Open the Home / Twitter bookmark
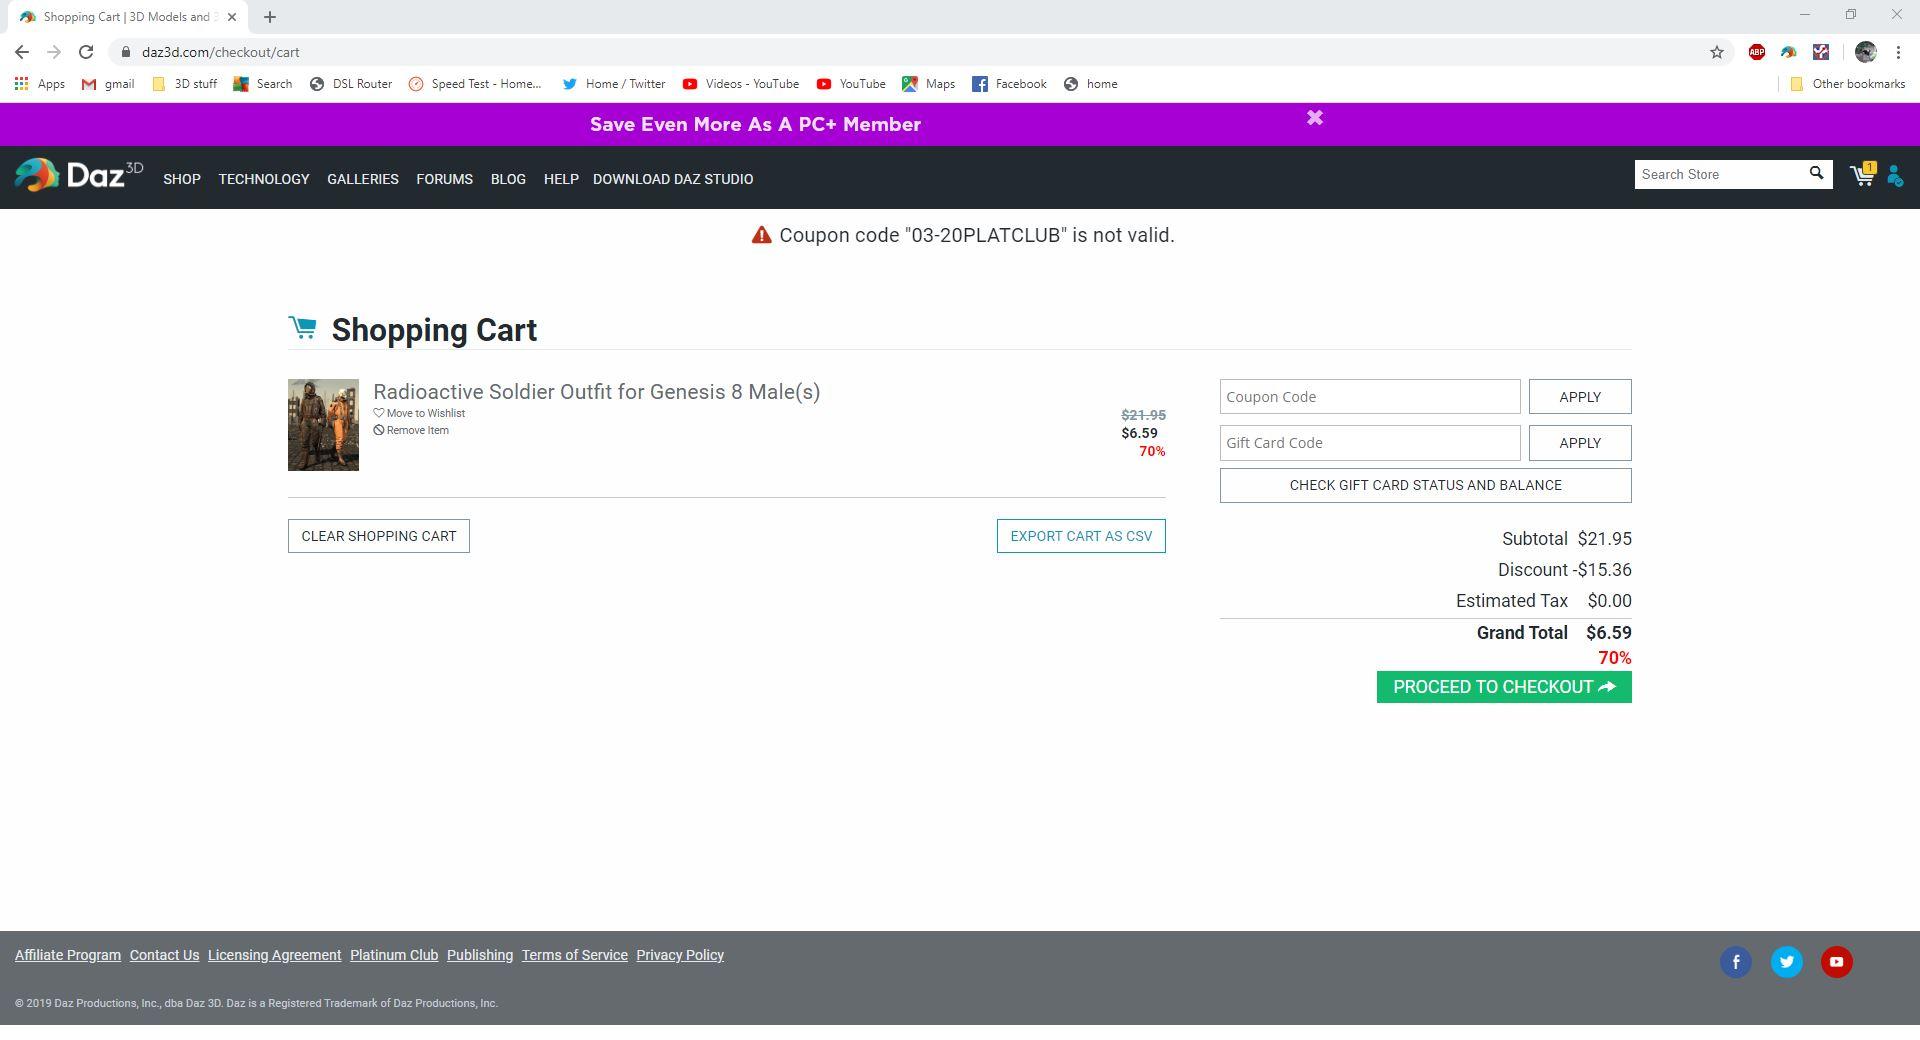 coord(614,84)
